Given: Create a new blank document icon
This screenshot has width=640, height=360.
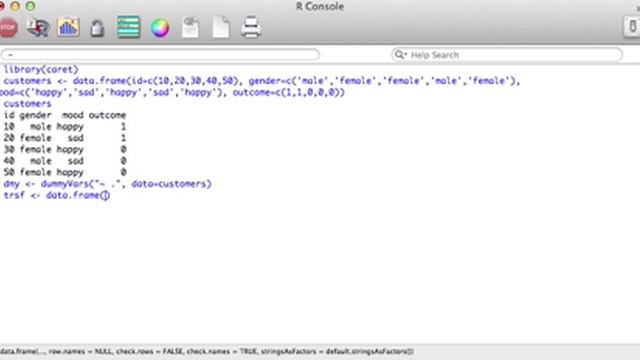Looking at the screenshot, I should pyautogui.click(x=221, y=27).
